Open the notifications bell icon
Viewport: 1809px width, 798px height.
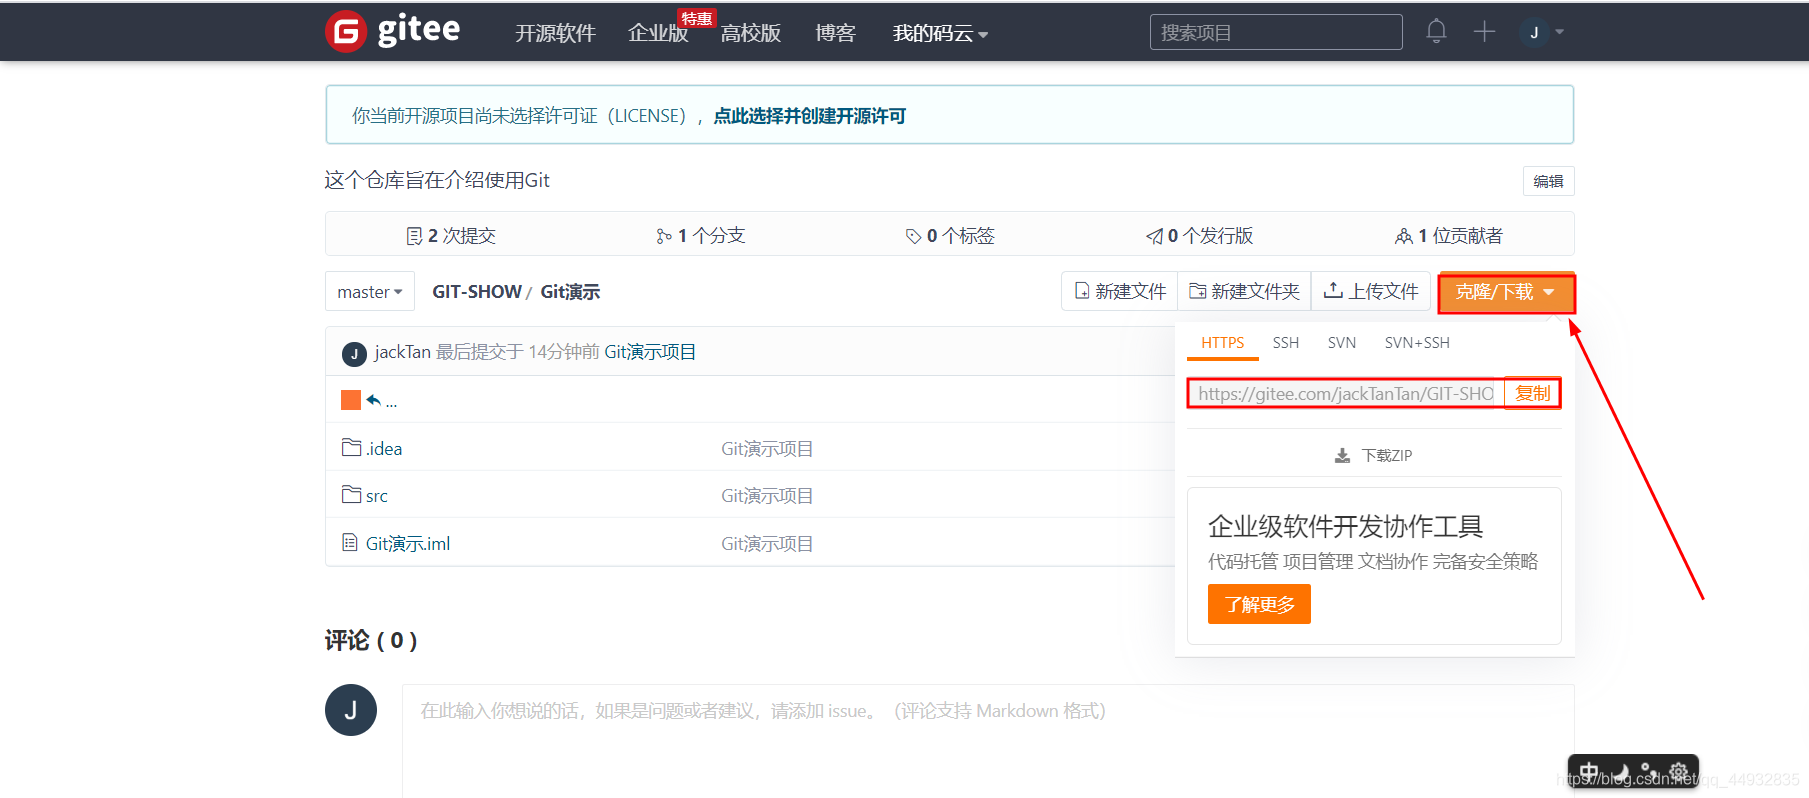pyautogui.click(x=1436, y=32)
